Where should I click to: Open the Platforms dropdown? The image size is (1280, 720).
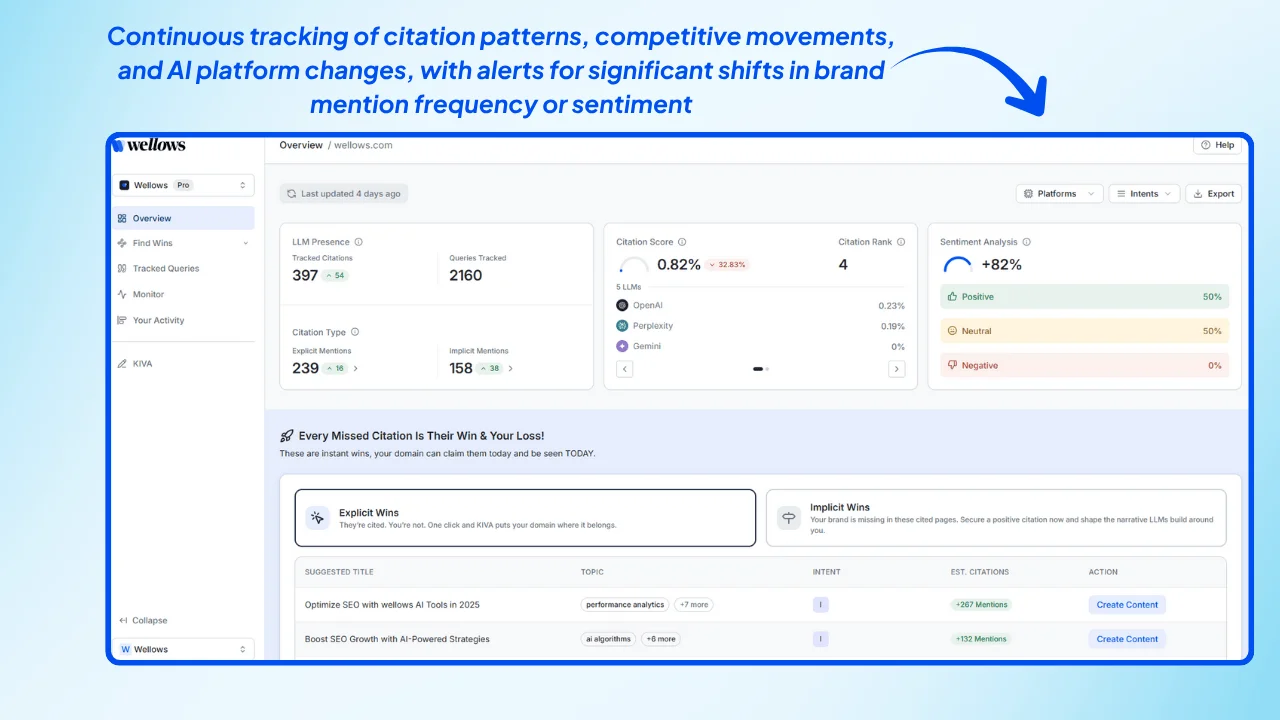point(1059,194)
